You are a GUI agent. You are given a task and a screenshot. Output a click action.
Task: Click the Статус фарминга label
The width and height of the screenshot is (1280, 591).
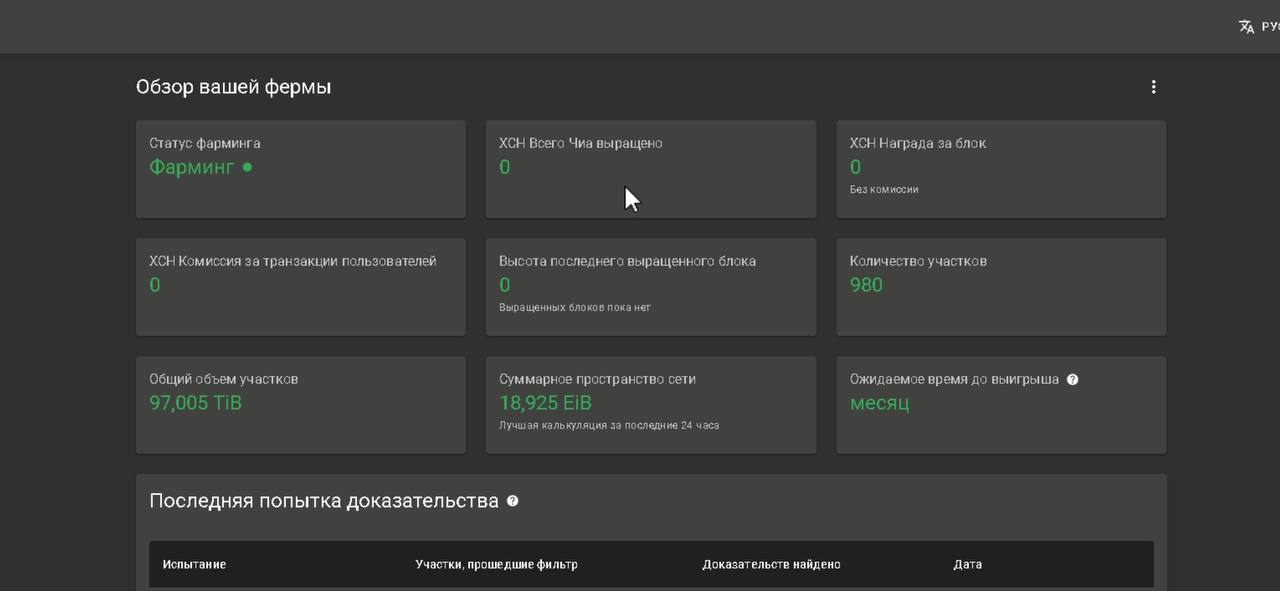click(205, 143)
